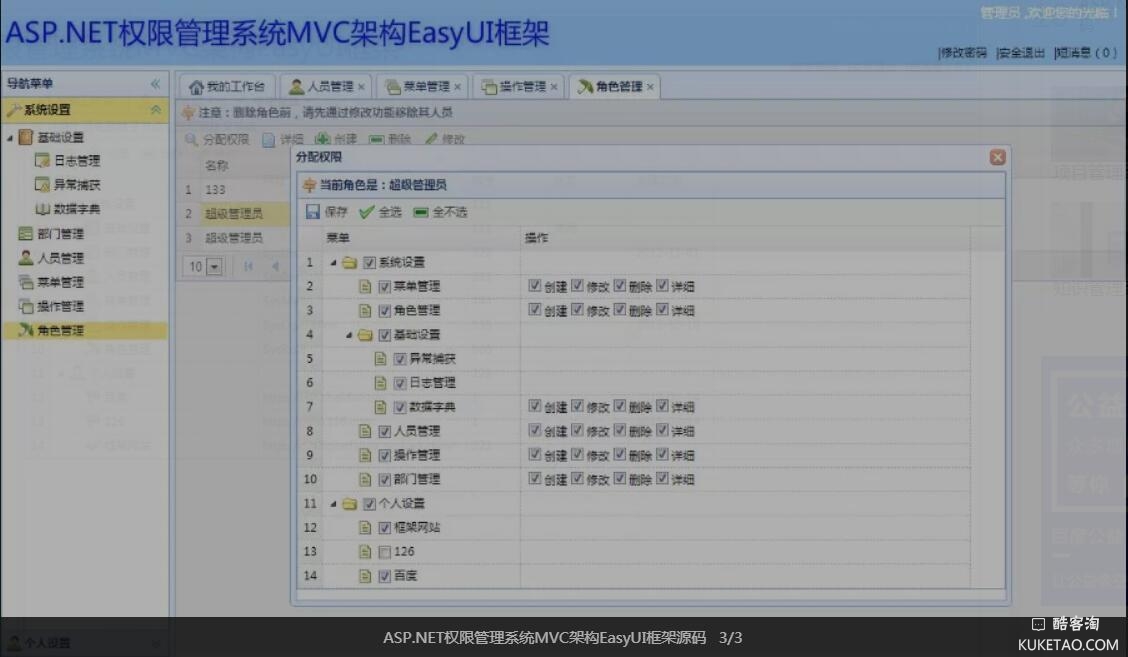
Task: Close the 分配权限 dialog with the red X
Action: pyautogui.click(x=997, y=157)
